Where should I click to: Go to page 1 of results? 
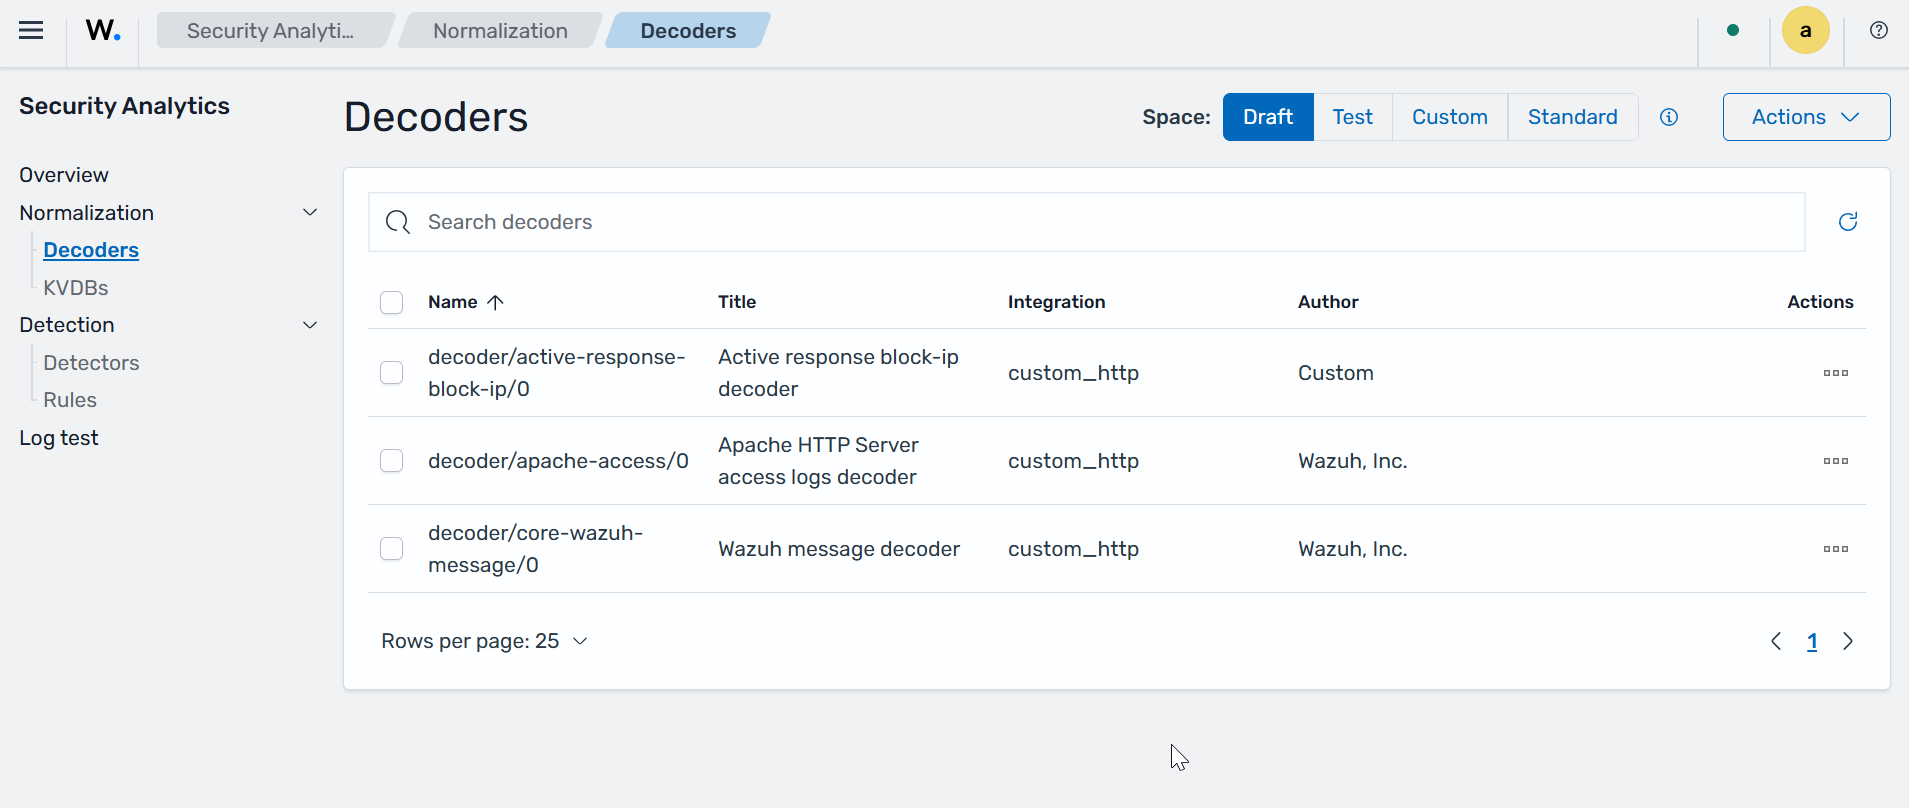click(1812, 641)
